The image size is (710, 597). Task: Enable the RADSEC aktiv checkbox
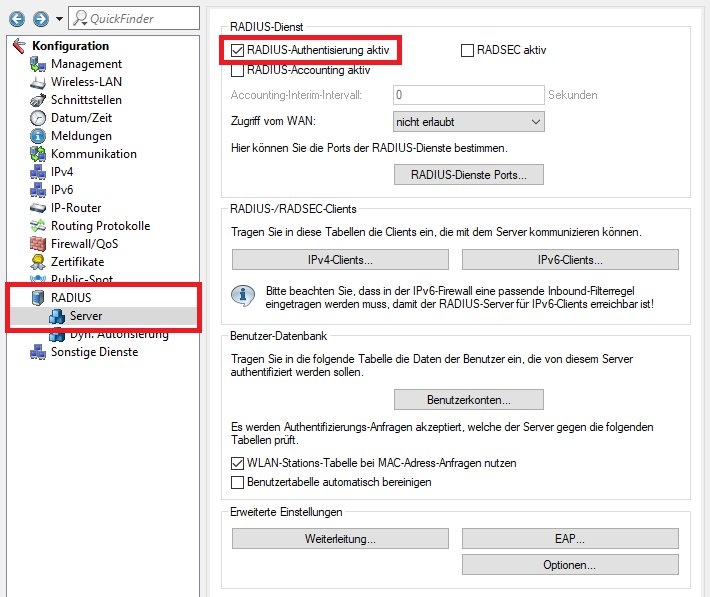tap(467, 50)
